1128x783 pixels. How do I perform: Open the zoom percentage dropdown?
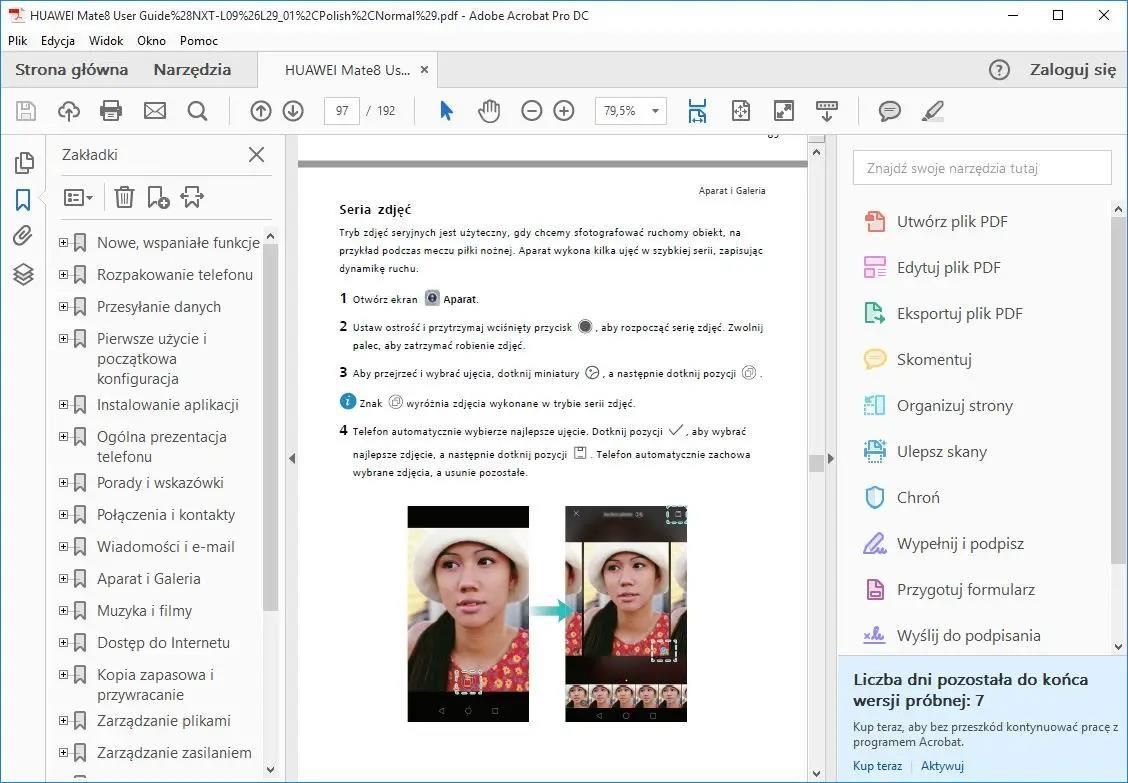coord(655,111)
